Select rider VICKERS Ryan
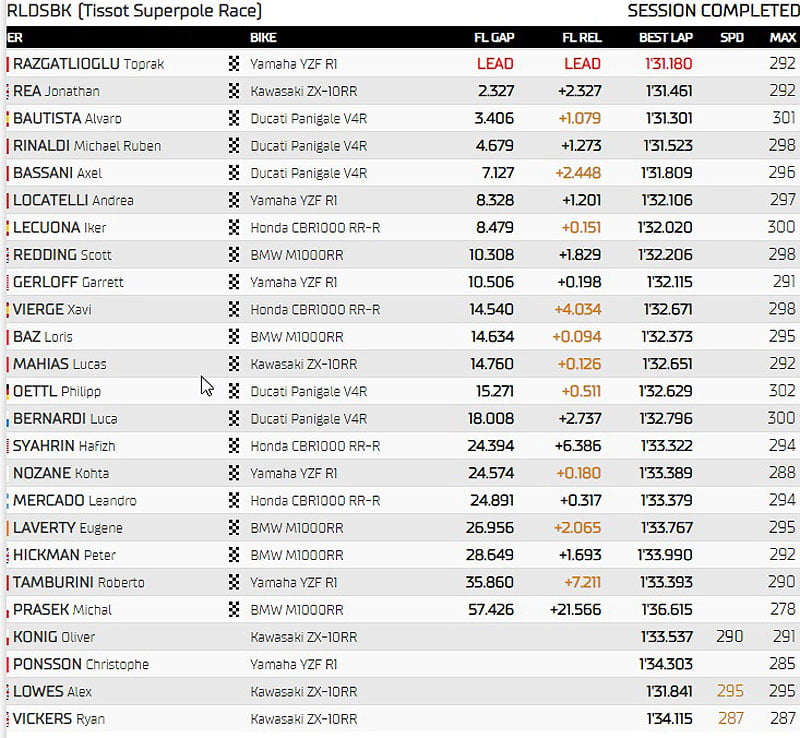Screen dimensions: 800x738 pyautogui.click(x=58, y=718)
